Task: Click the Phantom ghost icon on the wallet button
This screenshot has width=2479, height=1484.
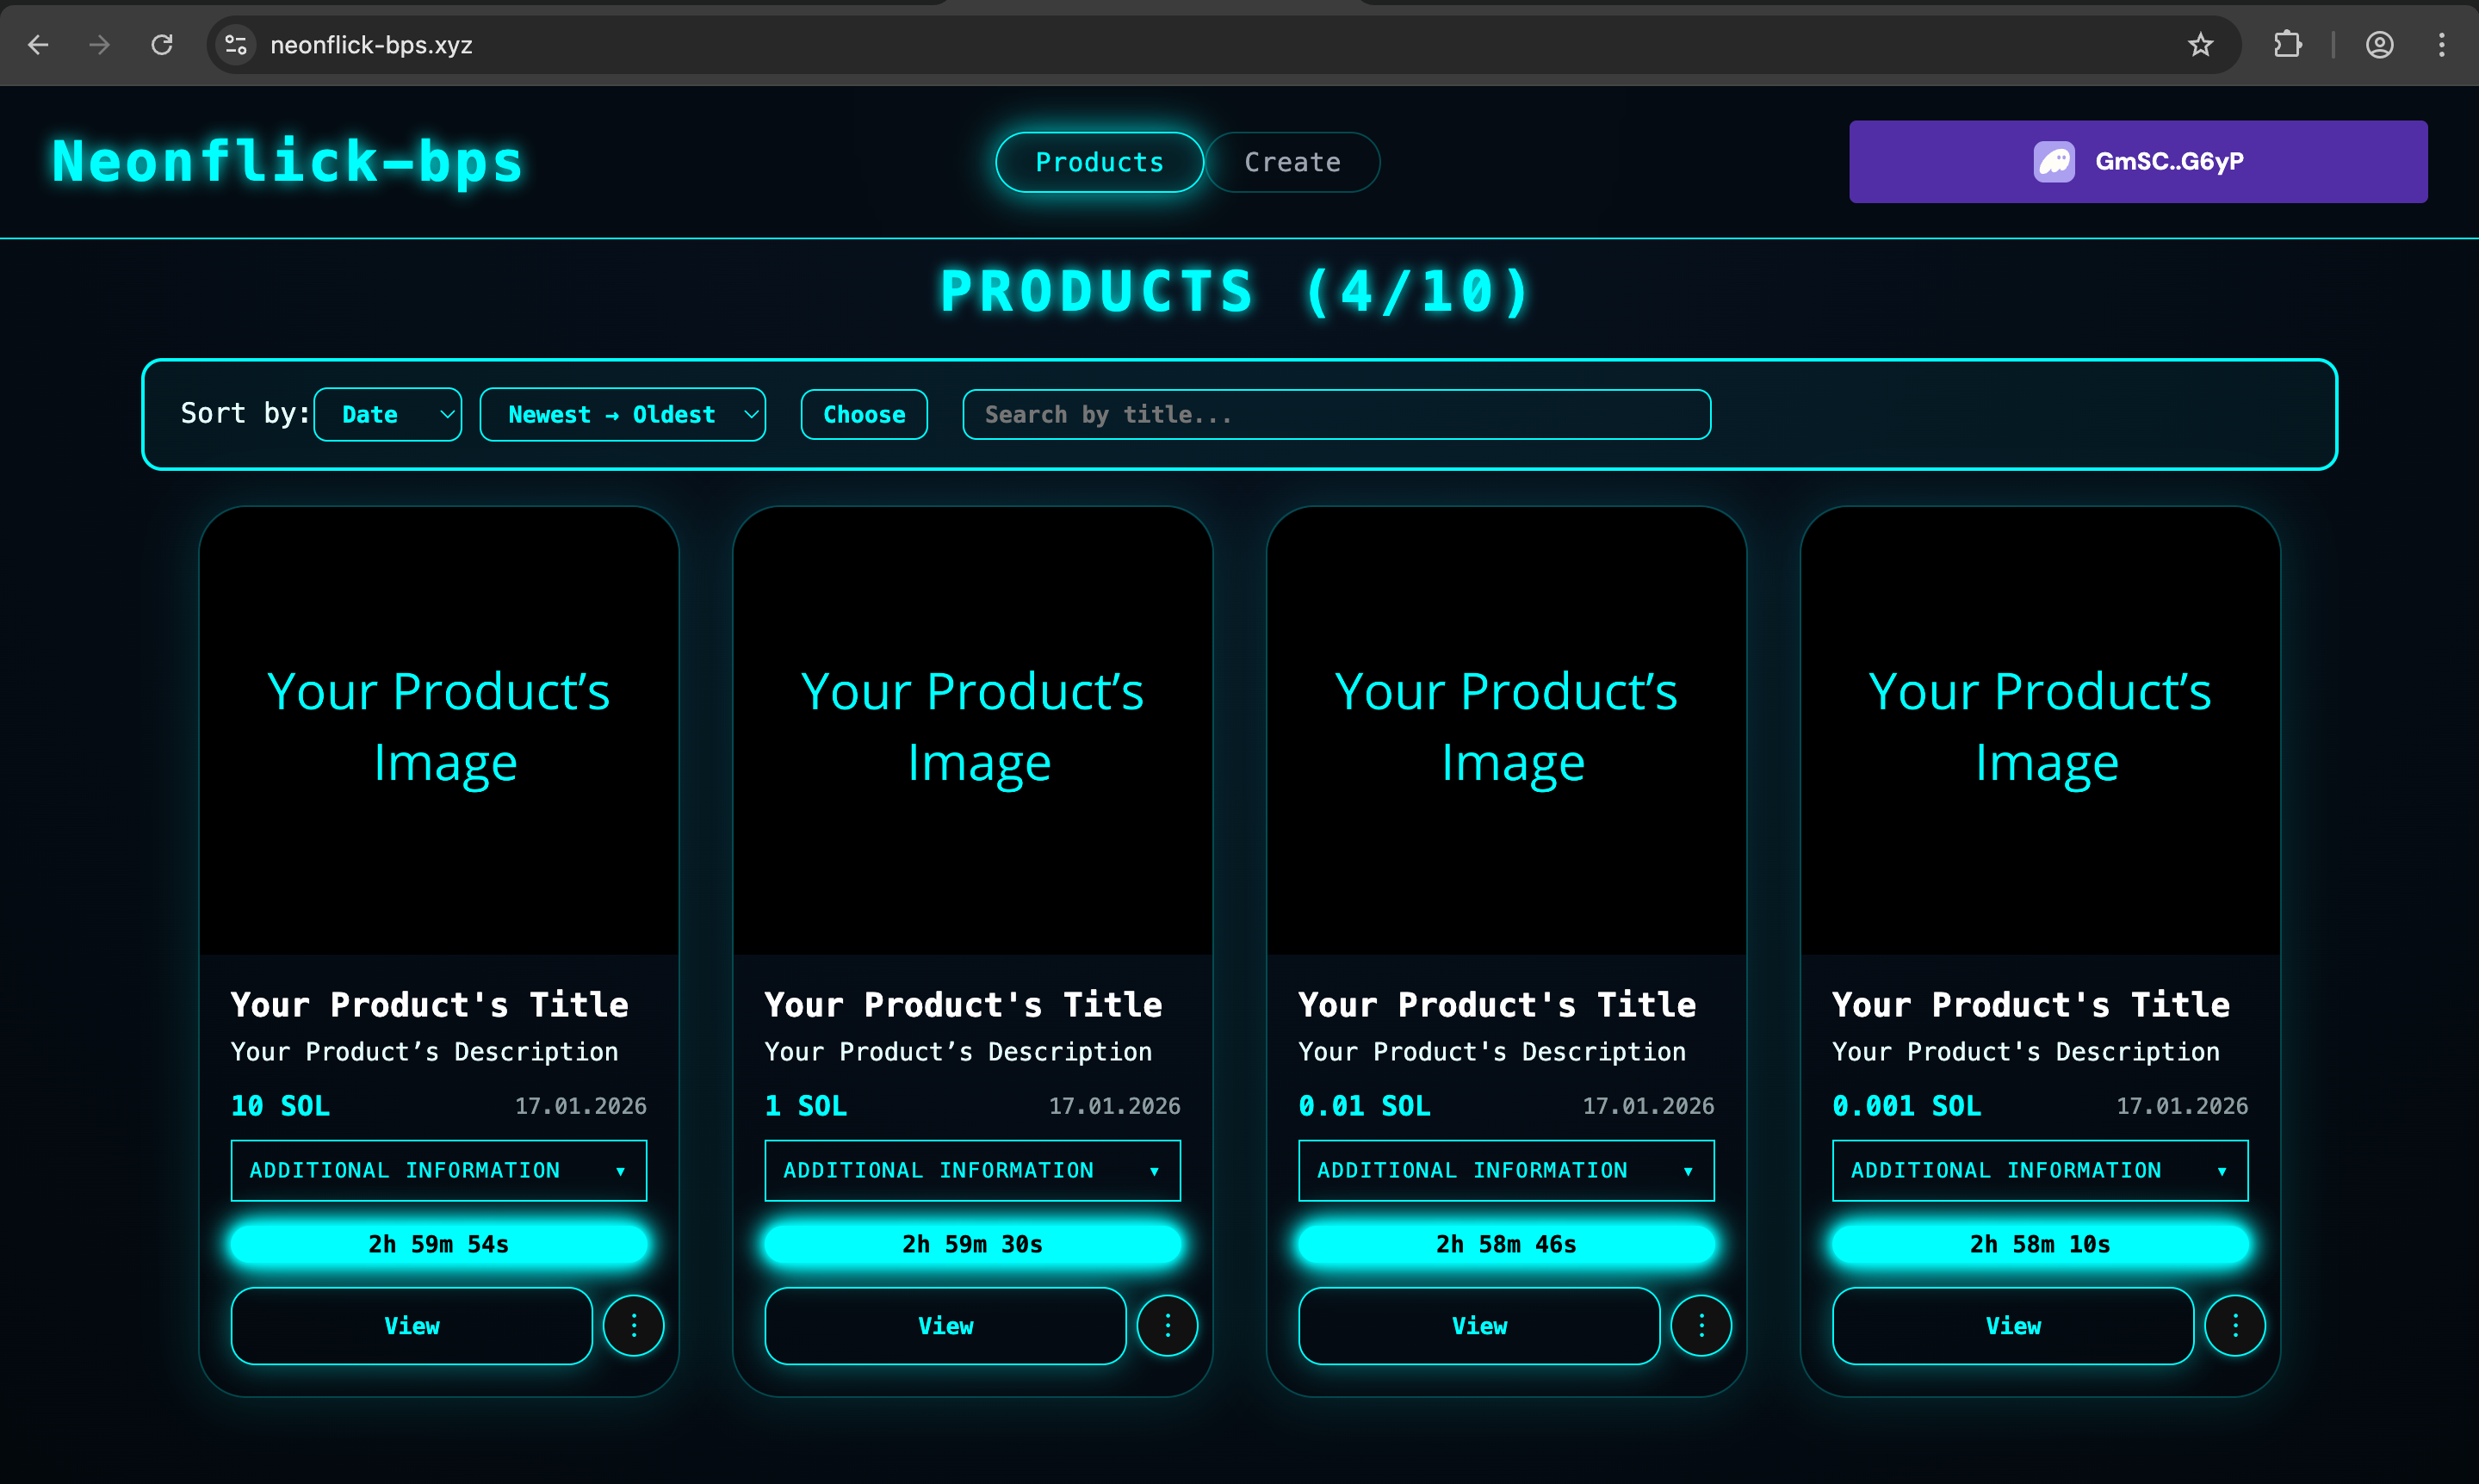Action: click(2055, 161)
